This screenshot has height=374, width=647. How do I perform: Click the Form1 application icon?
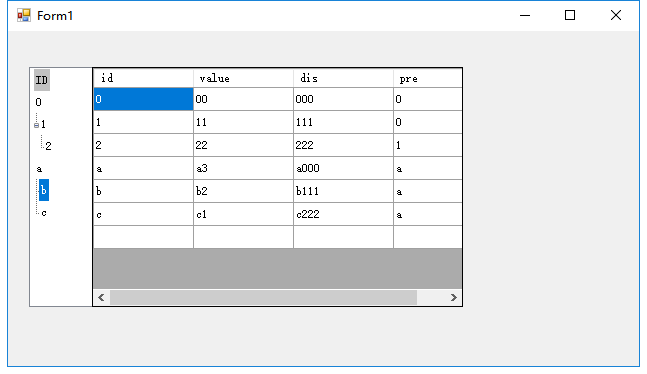click(x=24, y=15)
